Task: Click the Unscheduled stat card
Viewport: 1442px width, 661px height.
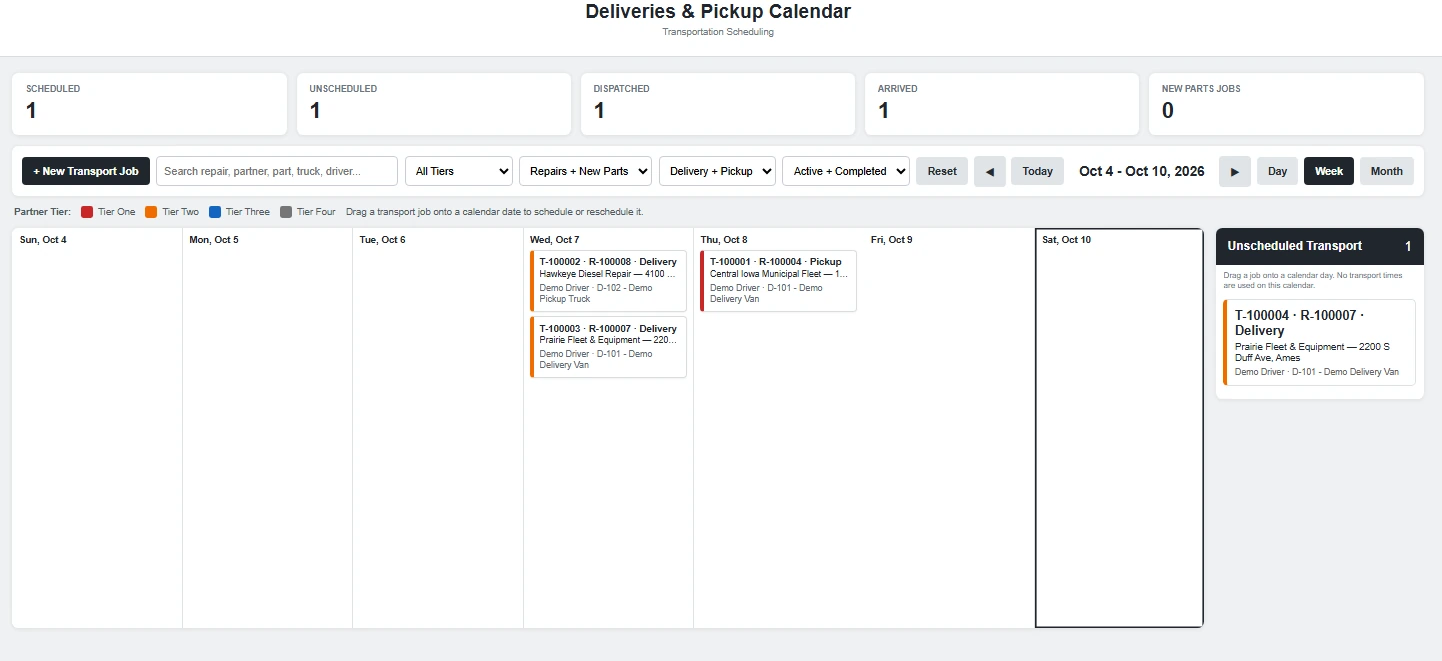Action: point(433,104)
